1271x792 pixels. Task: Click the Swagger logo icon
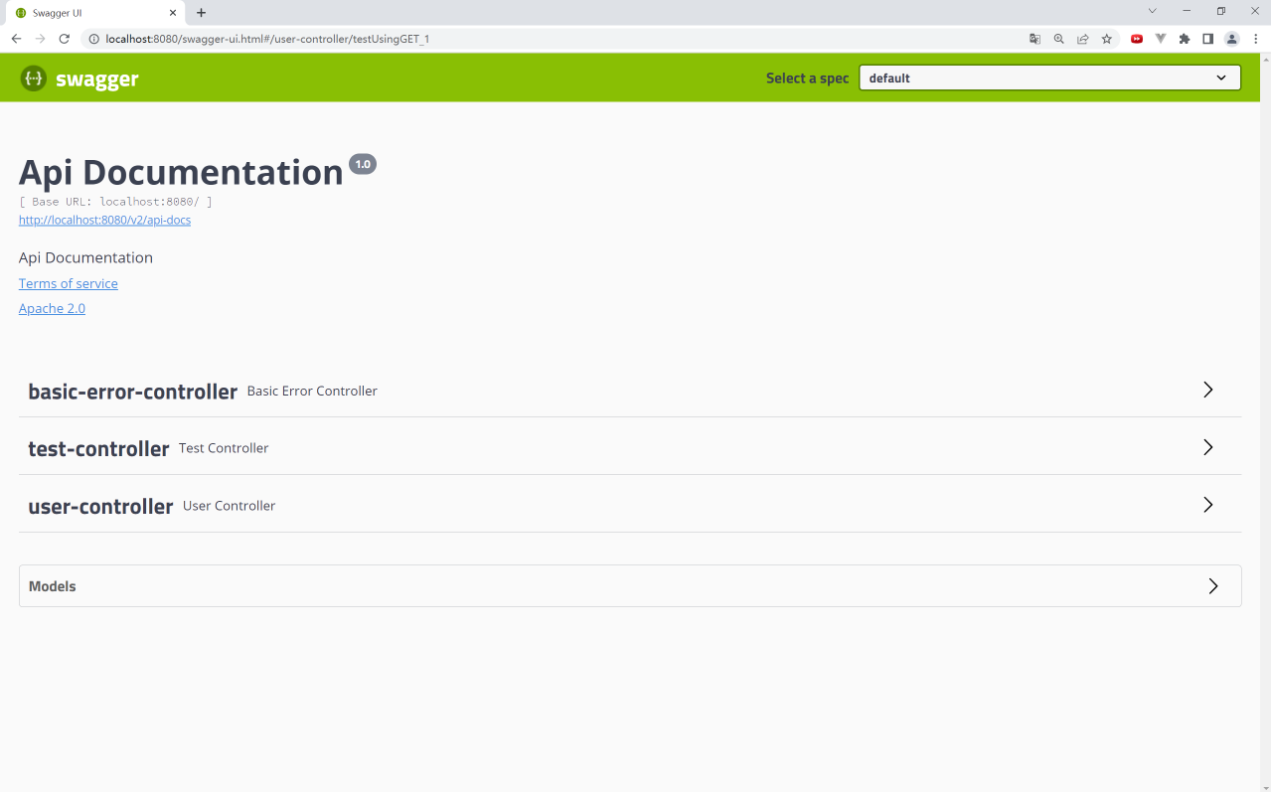(x=33, y=78)
